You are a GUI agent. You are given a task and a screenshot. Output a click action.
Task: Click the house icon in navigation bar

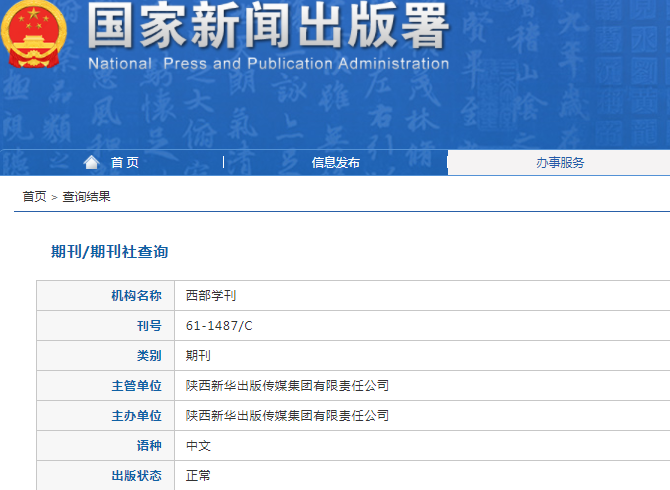[92, 163]
